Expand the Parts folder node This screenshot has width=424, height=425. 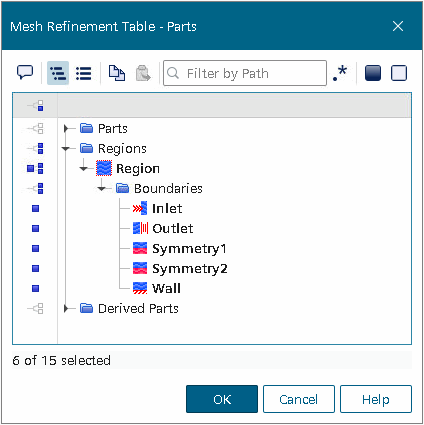(66, 128)
